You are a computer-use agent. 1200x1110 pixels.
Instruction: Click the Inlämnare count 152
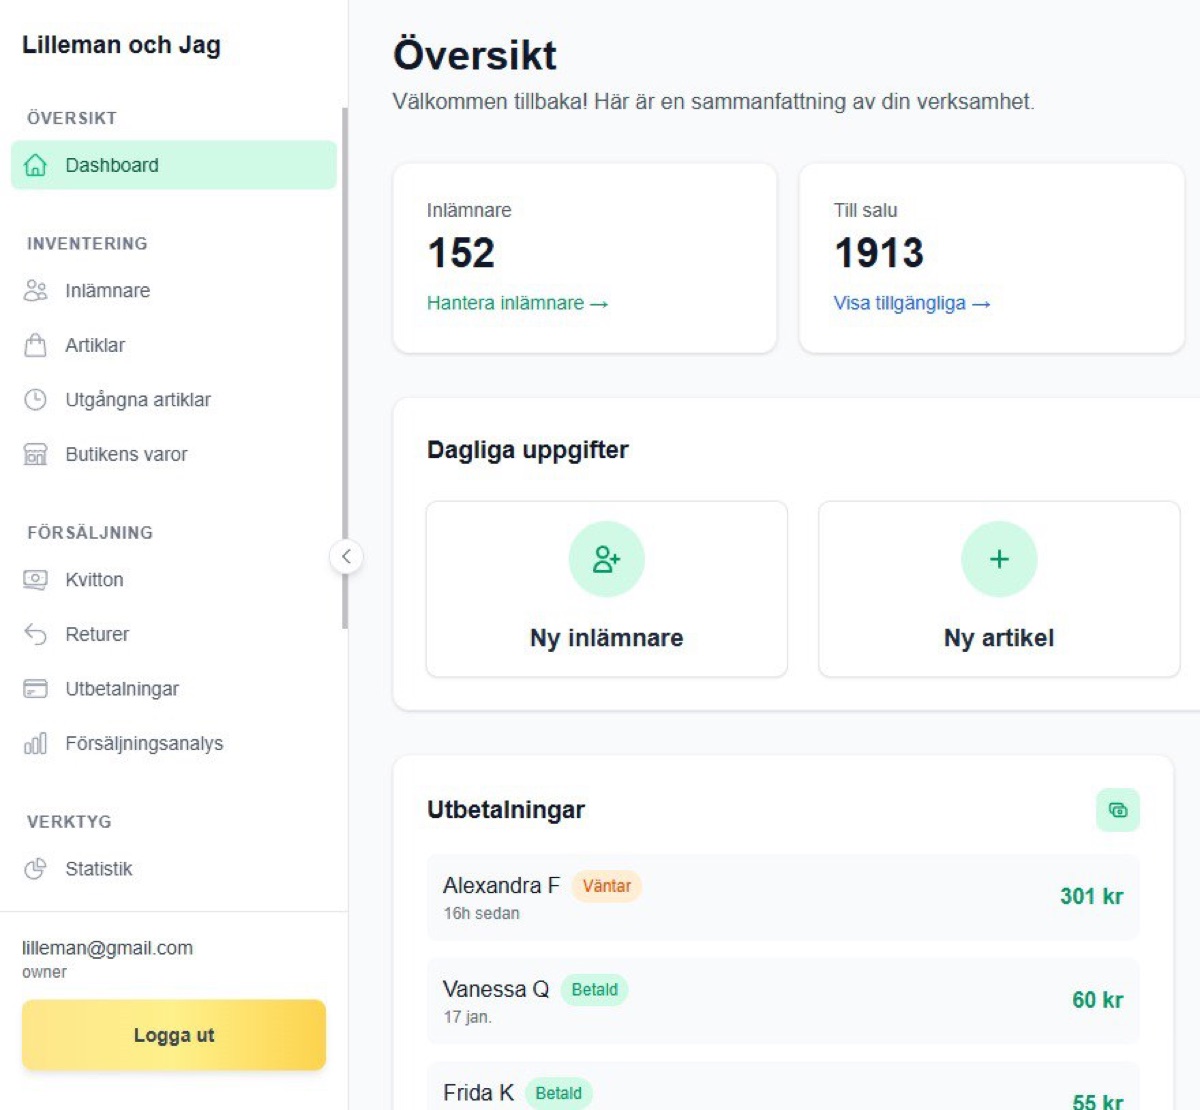coord(461,253)
